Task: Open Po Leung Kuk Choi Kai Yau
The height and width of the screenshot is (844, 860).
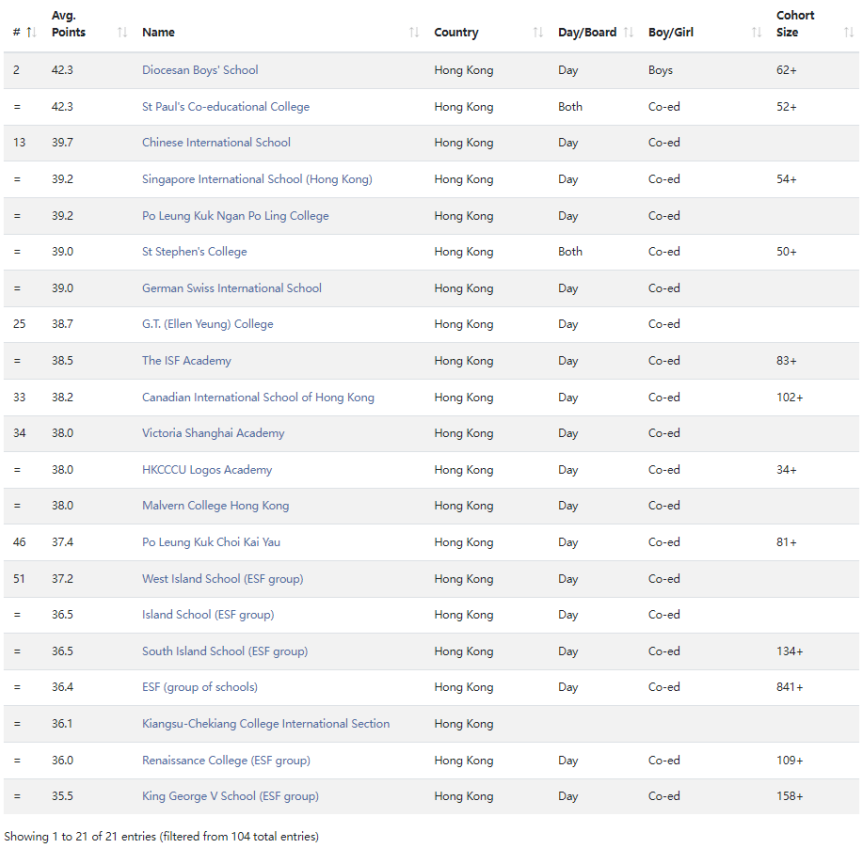Action: pyautogui.click(x=211, y=542)
